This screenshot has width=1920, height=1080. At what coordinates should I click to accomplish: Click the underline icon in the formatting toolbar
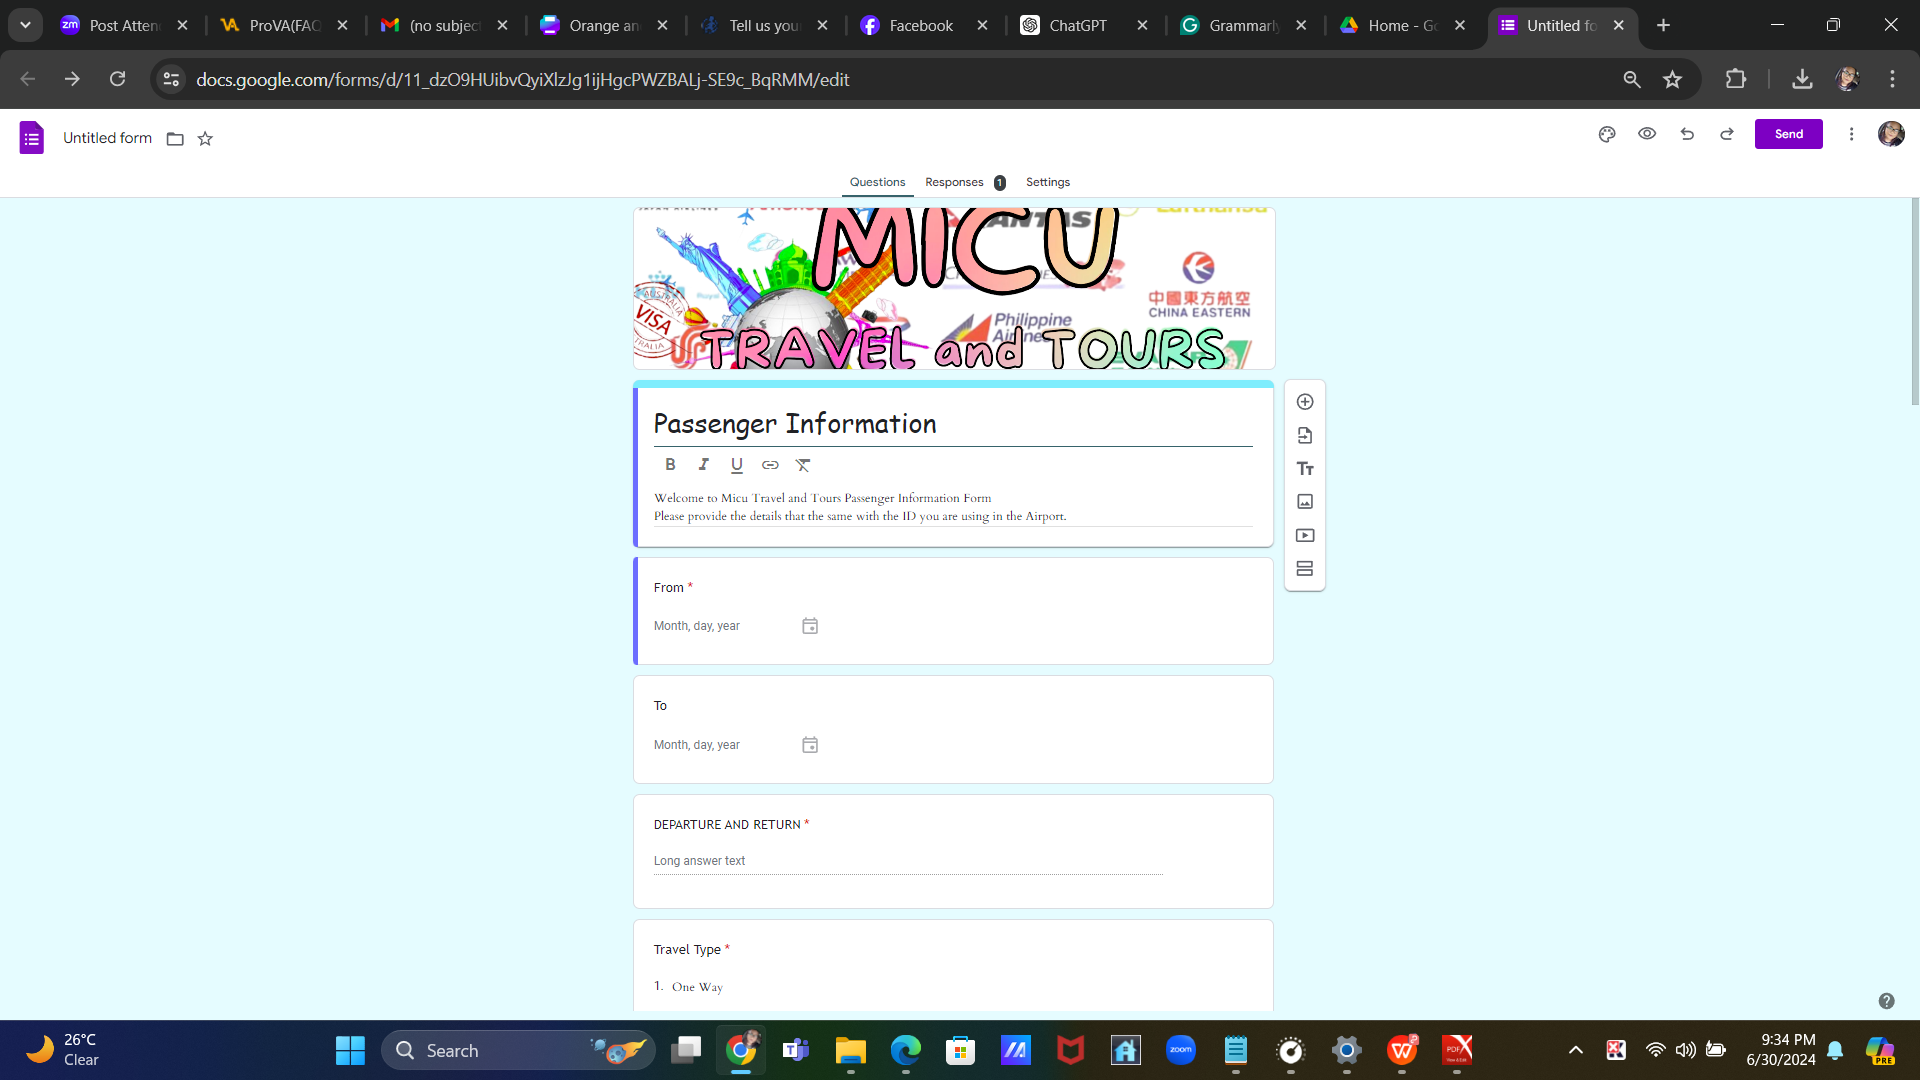tap(736, 464)
